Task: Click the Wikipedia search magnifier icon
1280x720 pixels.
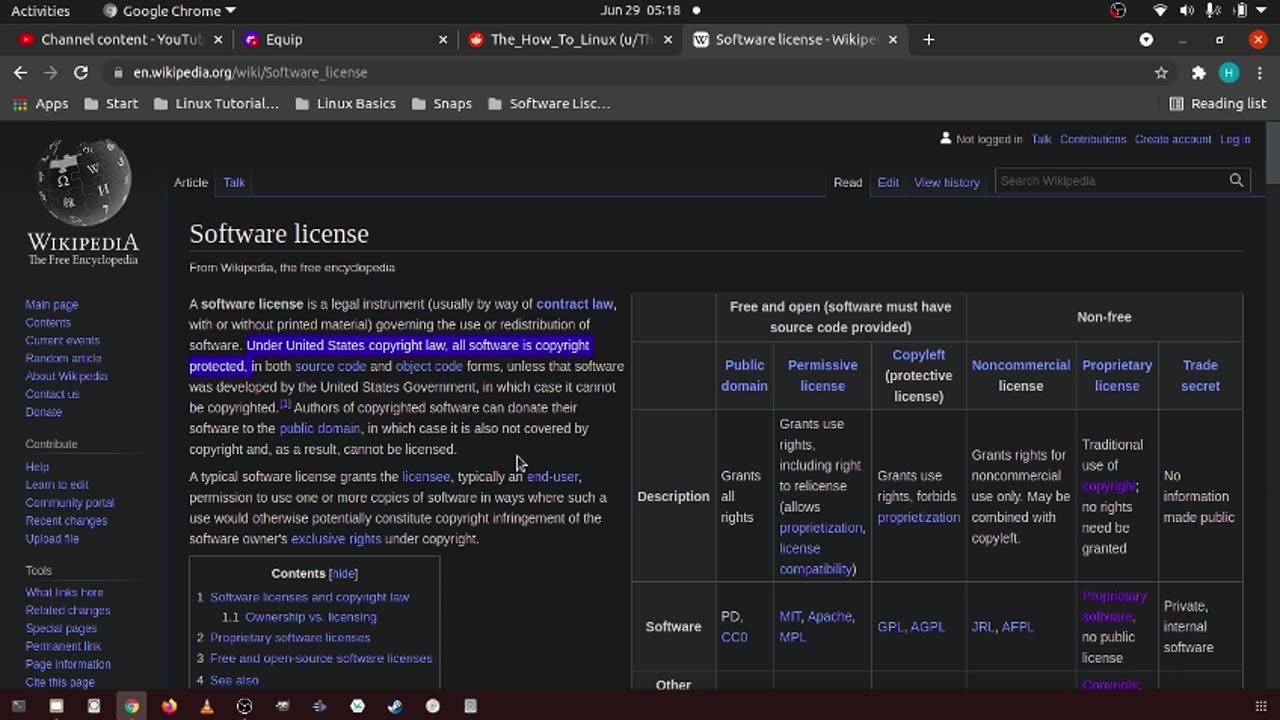Action: (x=1236, y=181)
